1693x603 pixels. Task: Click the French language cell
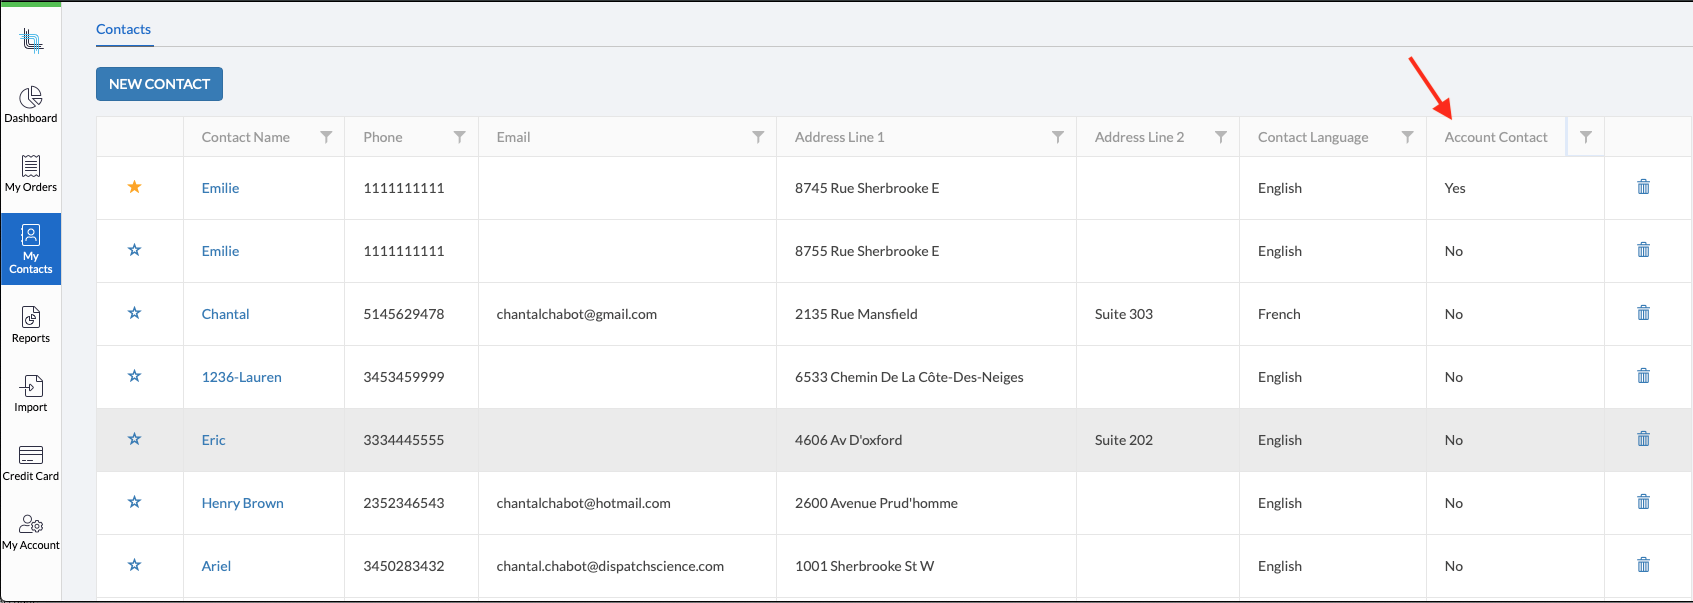1279,314
